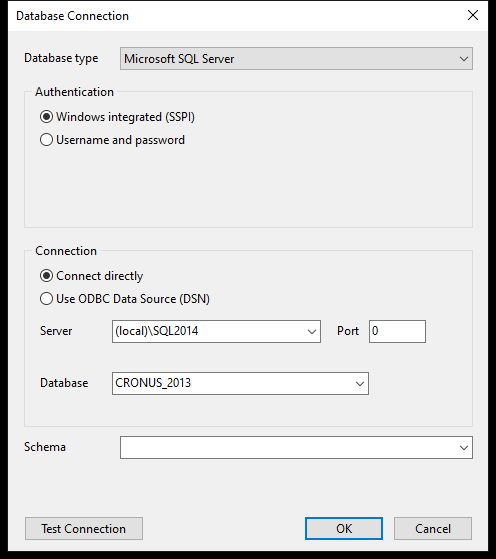Cancel the Database Connection dialog
The height and width of the screenshot is (559, 496).
[x=433, y=529]
